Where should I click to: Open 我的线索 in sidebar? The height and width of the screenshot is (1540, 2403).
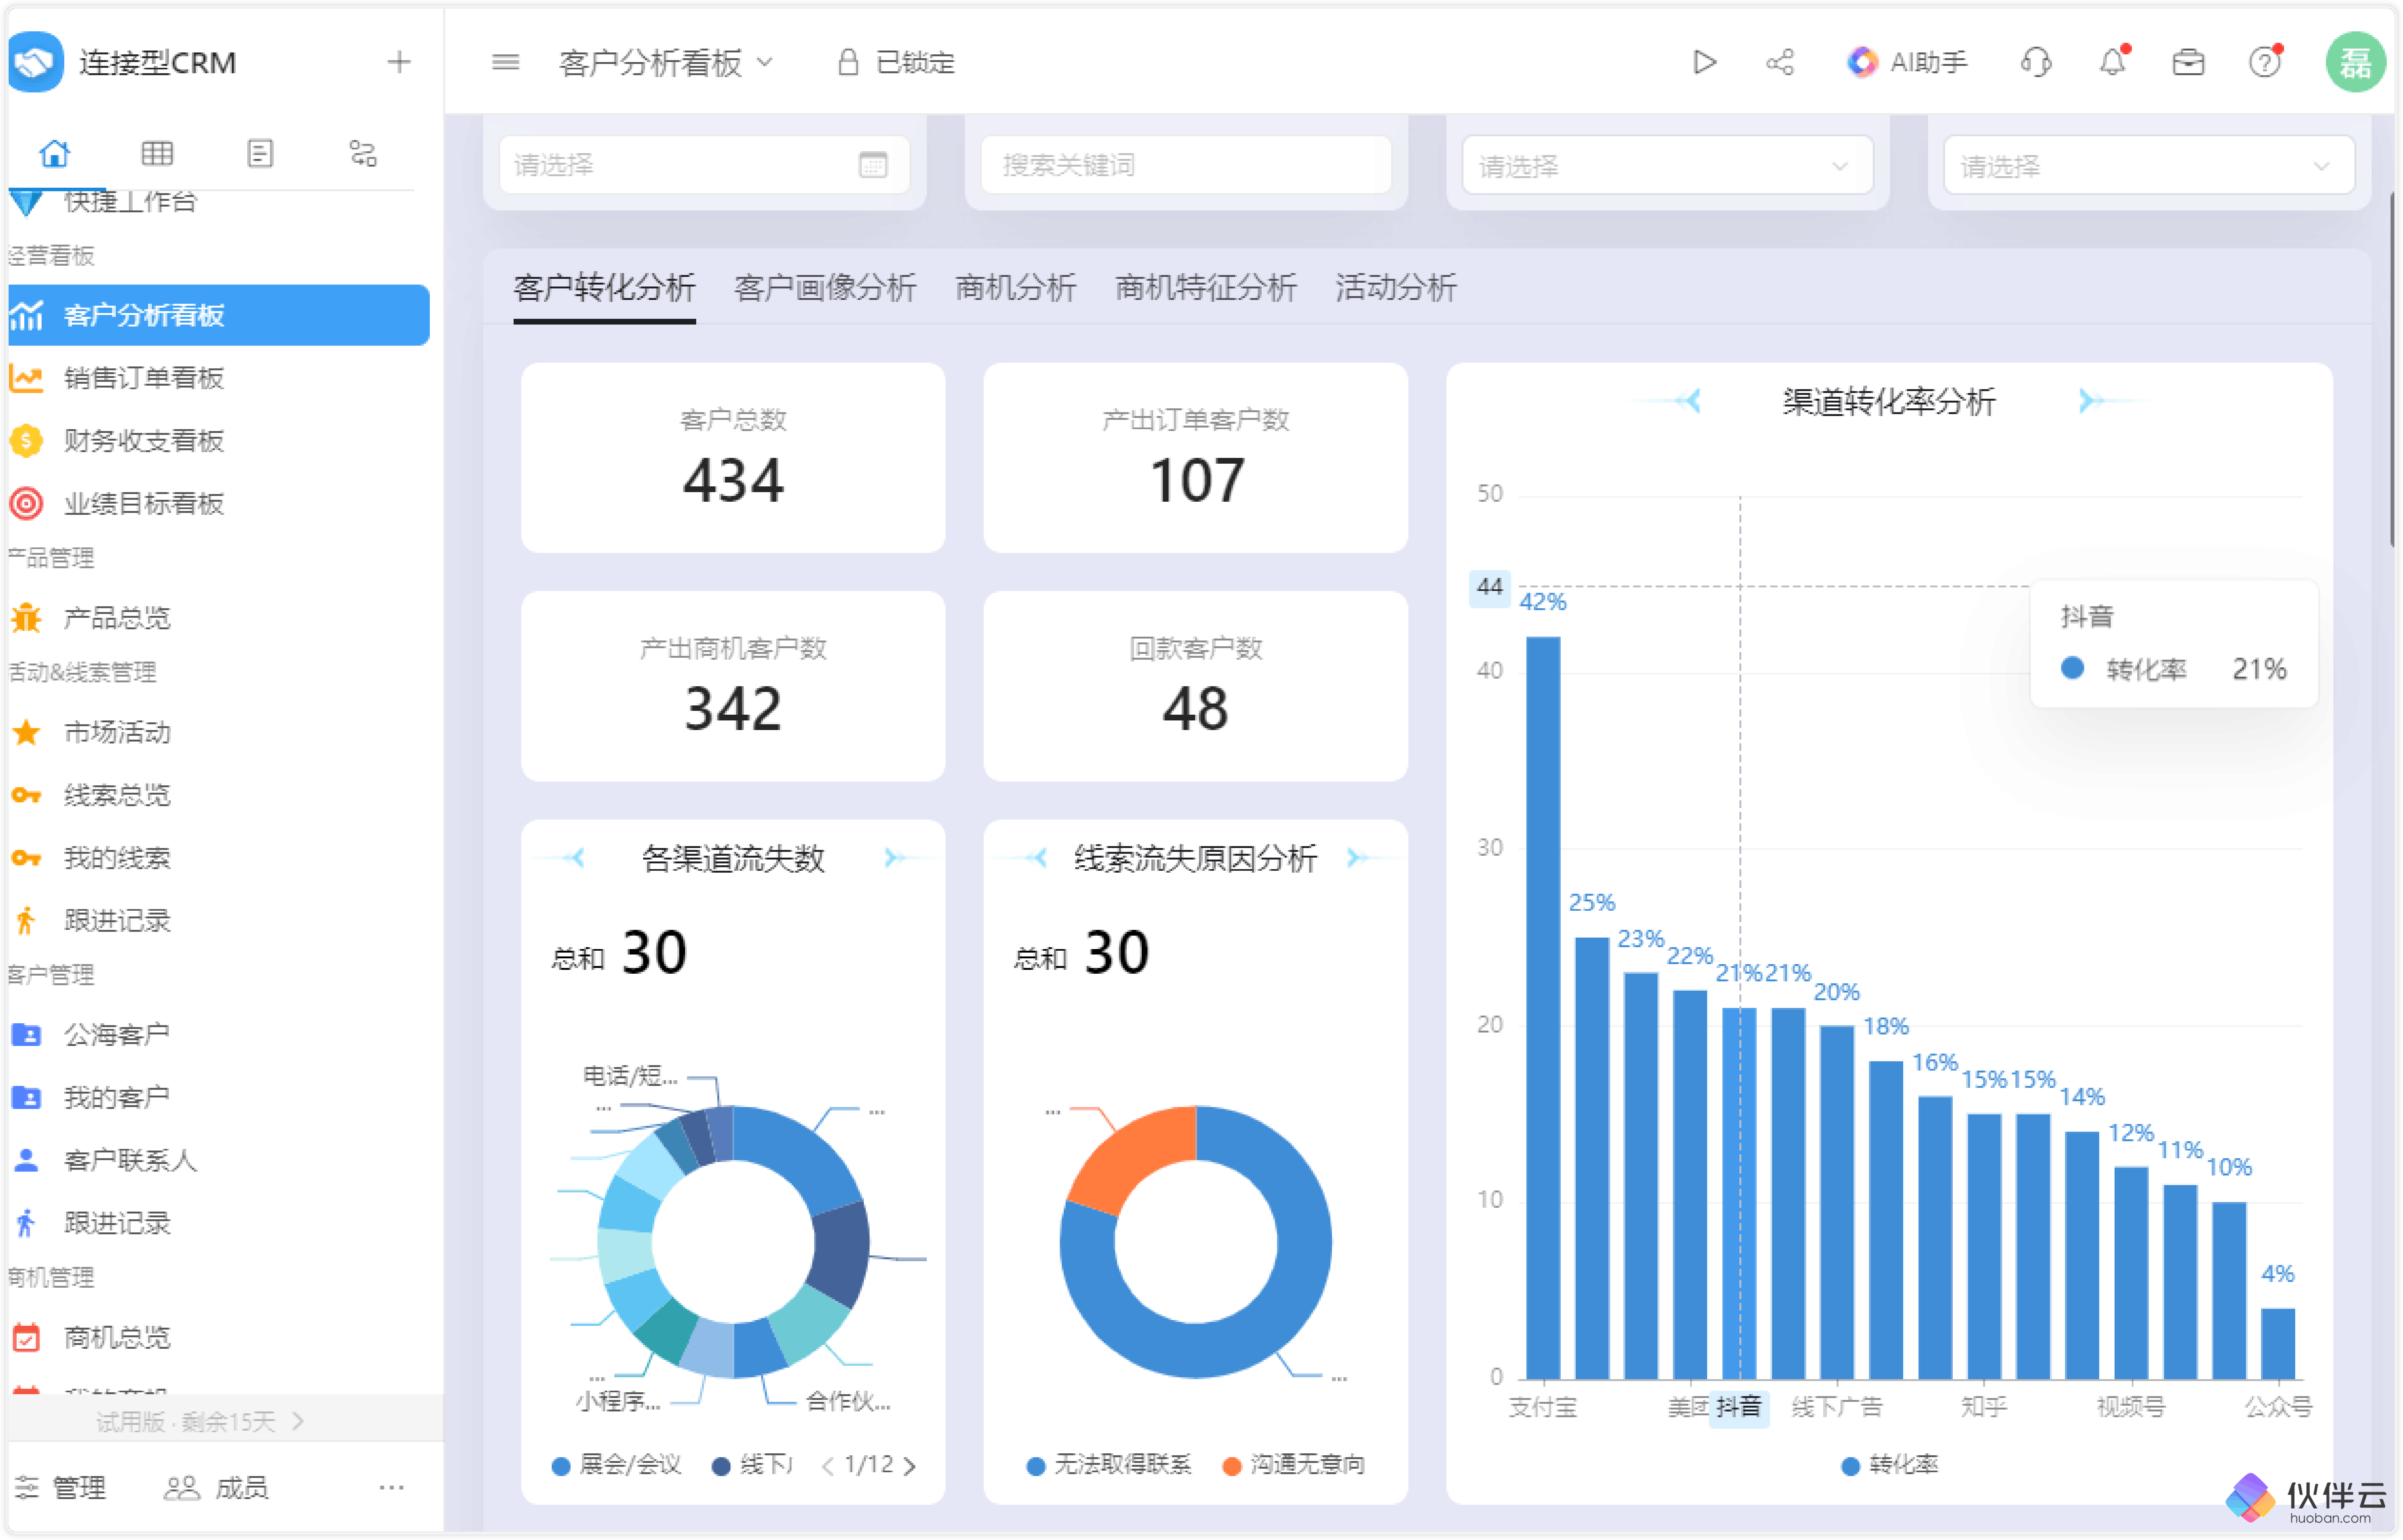219,858
